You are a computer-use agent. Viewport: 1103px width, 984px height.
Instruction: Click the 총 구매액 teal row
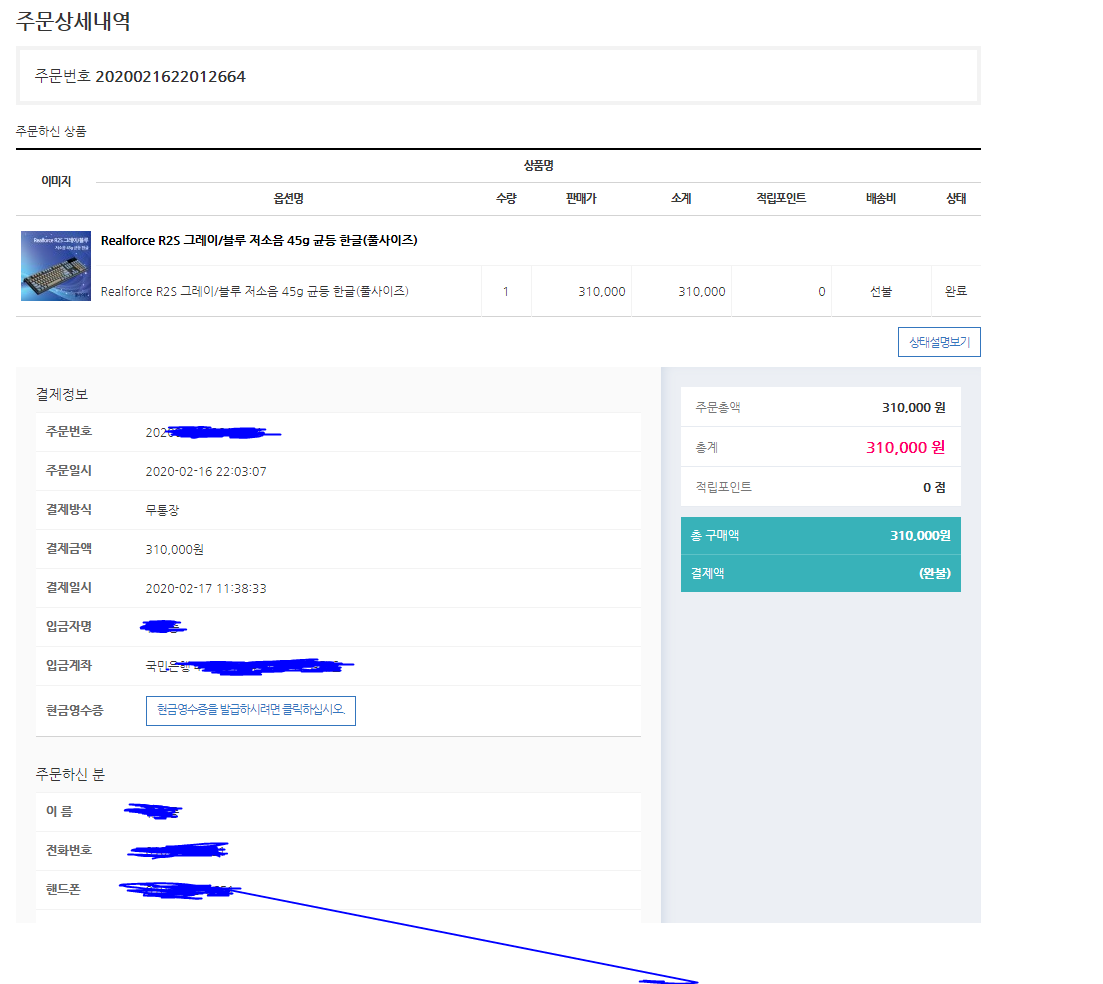[821, 536]
